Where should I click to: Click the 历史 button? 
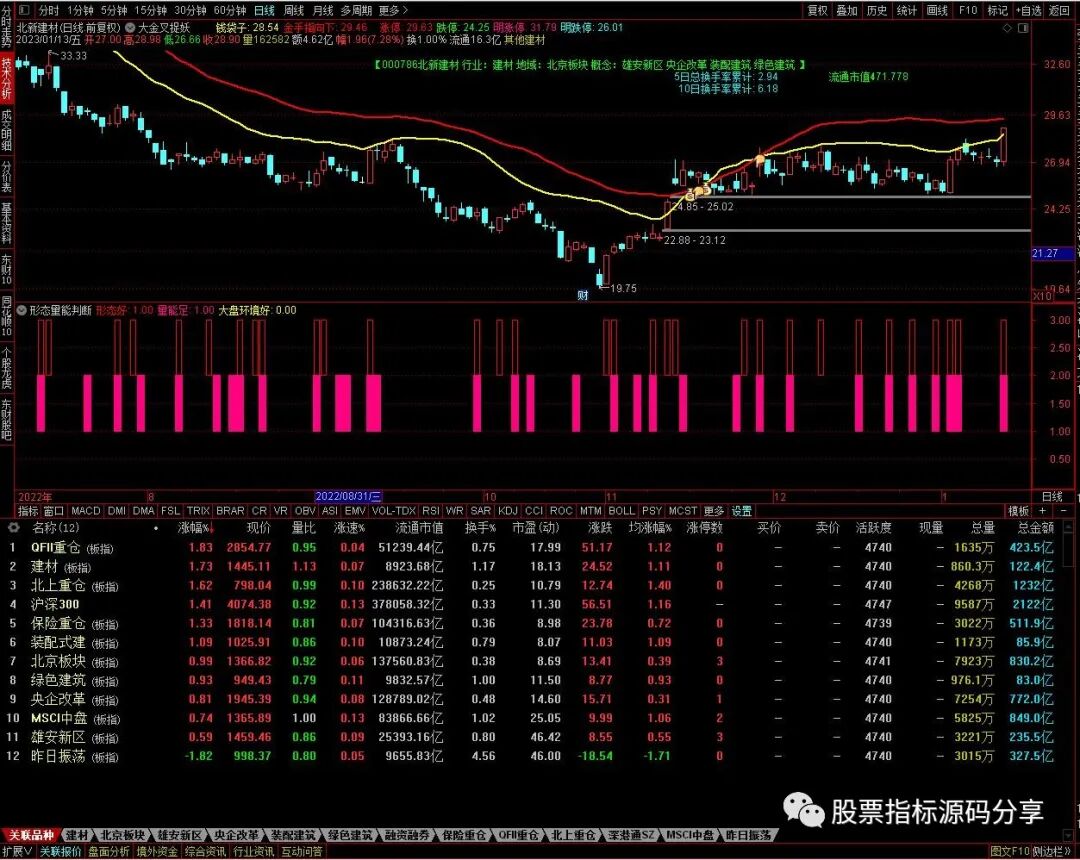click(877, 10)
